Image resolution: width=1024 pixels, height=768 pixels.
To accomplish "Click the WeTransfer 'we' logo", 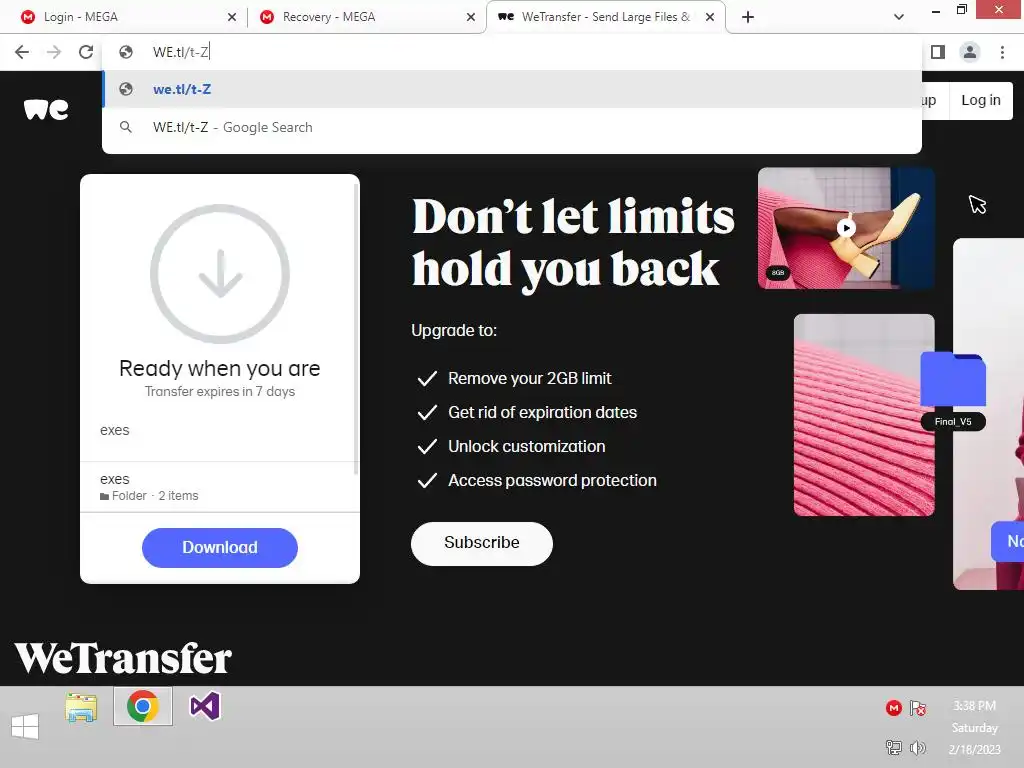I will pos(46,110).
